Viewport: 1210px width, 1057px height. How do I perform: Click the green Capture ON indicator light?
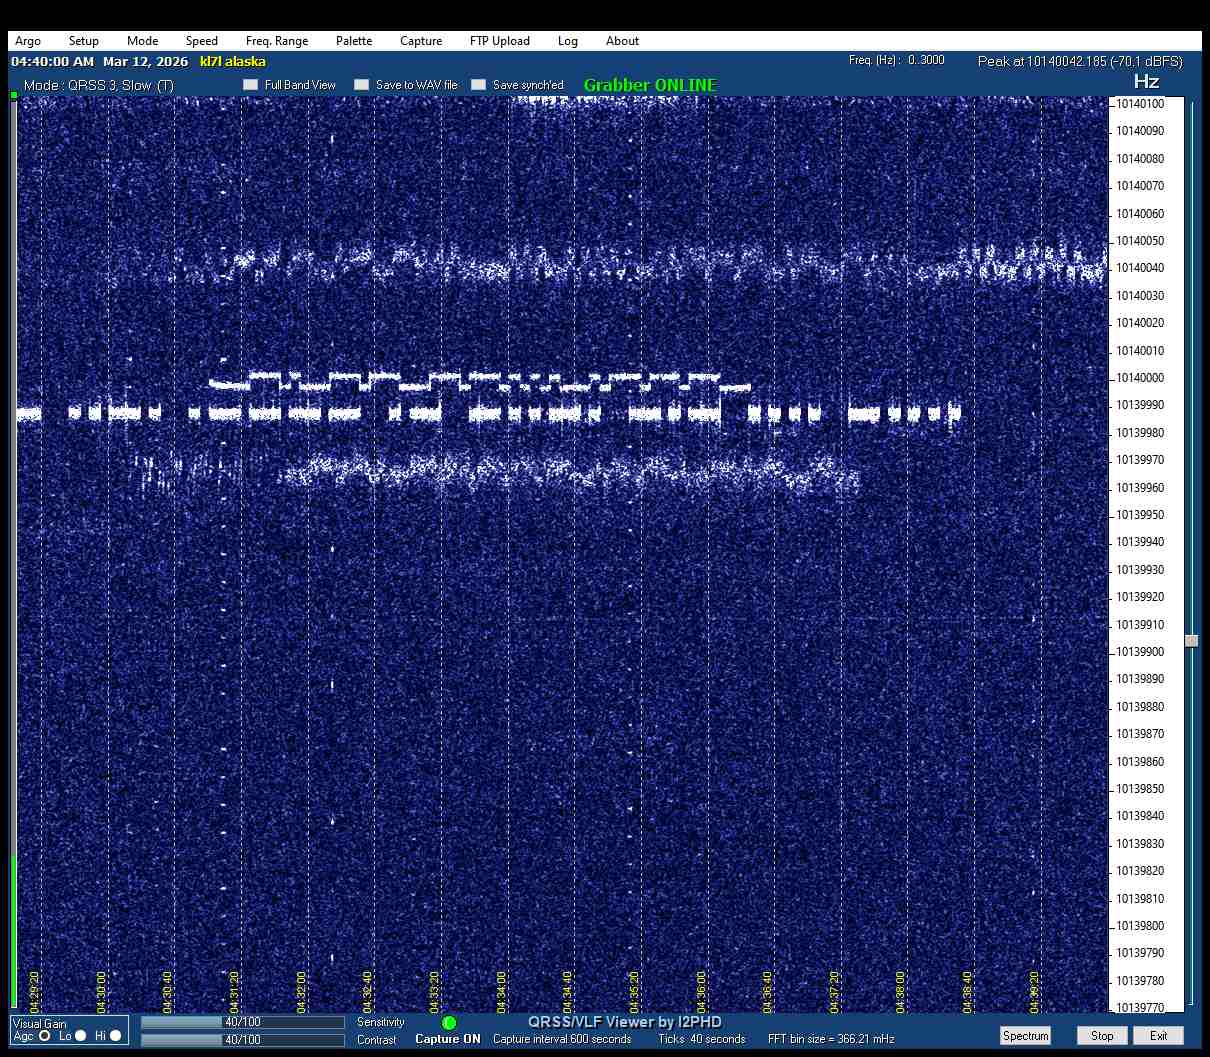pyautogui.click(x=449, y=1023)
